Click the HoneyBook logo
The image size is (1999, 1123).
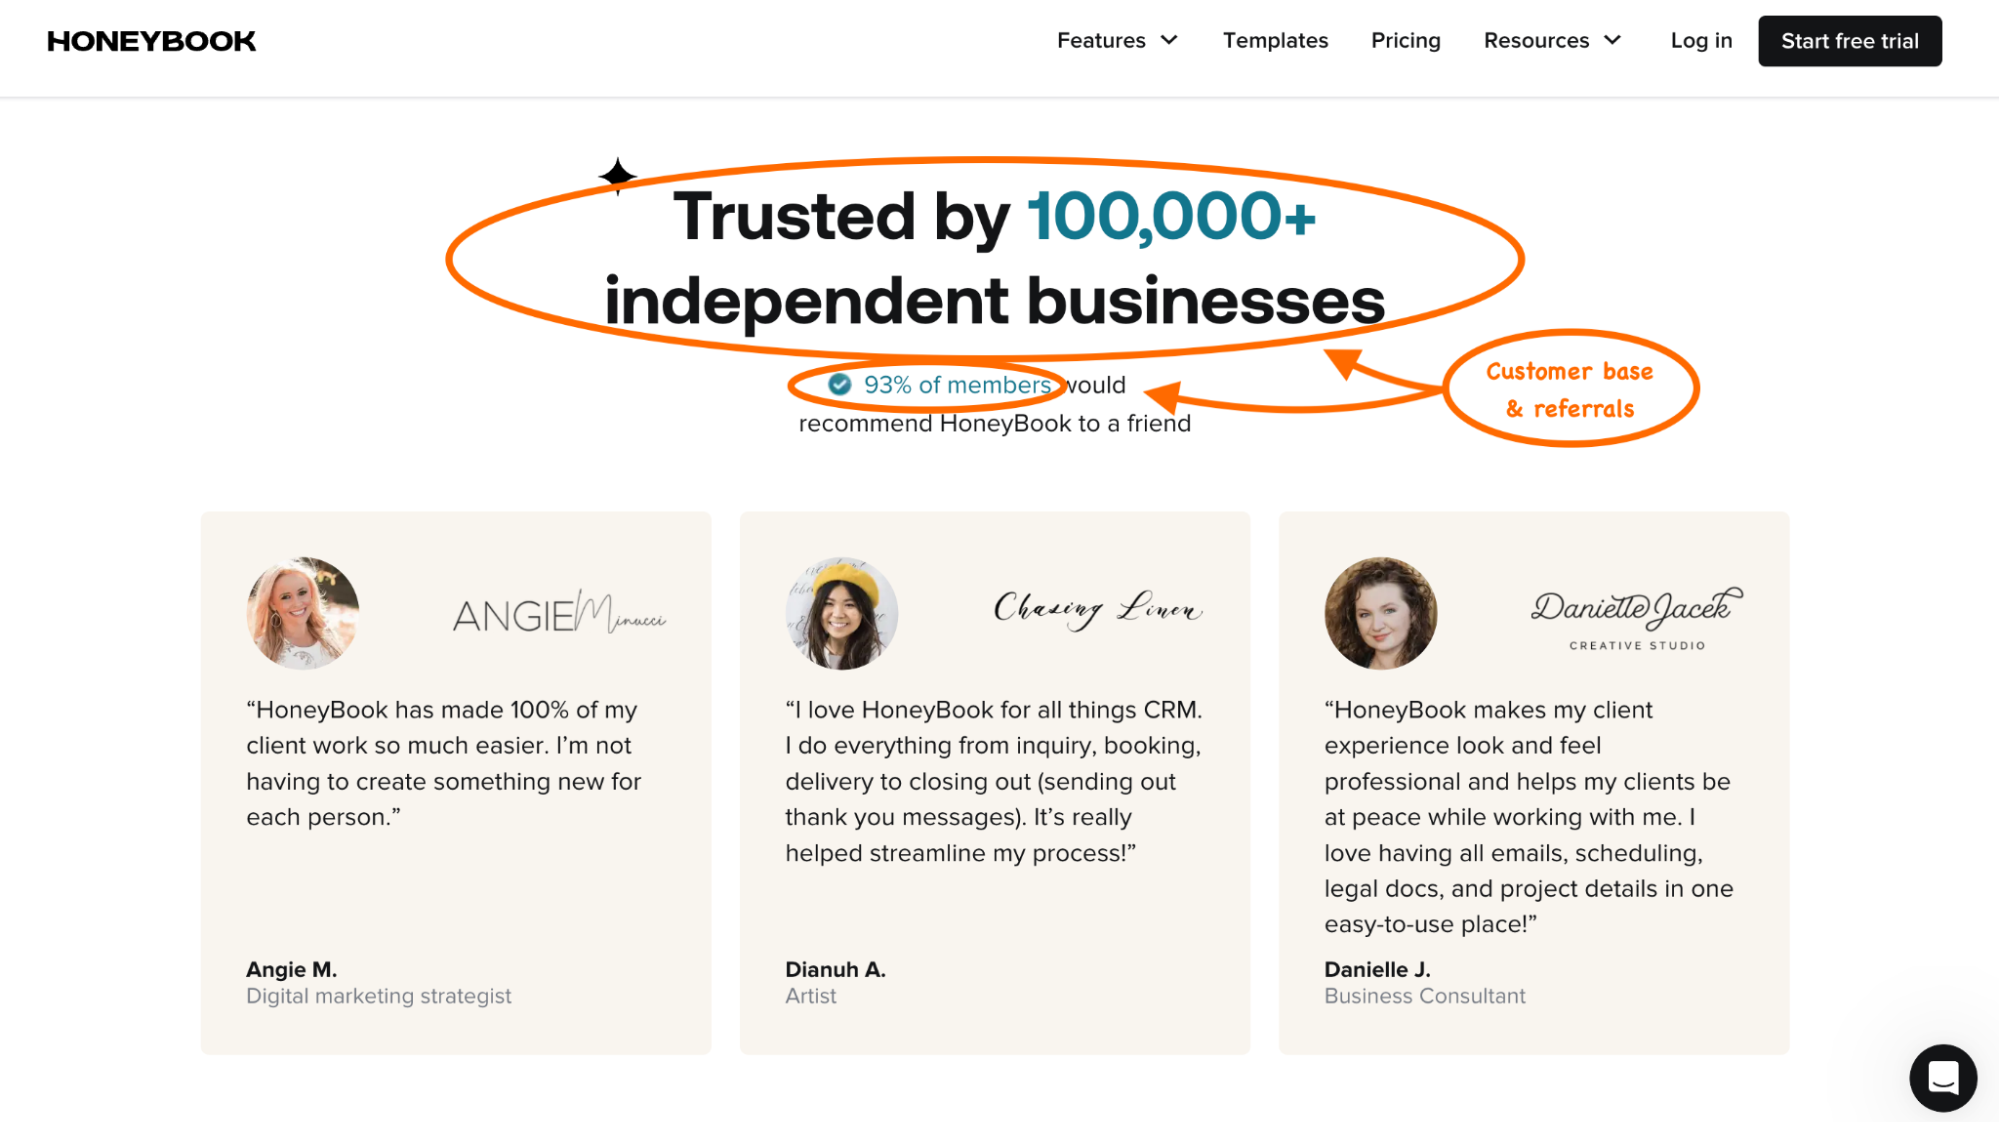click(x=151, y=41)
